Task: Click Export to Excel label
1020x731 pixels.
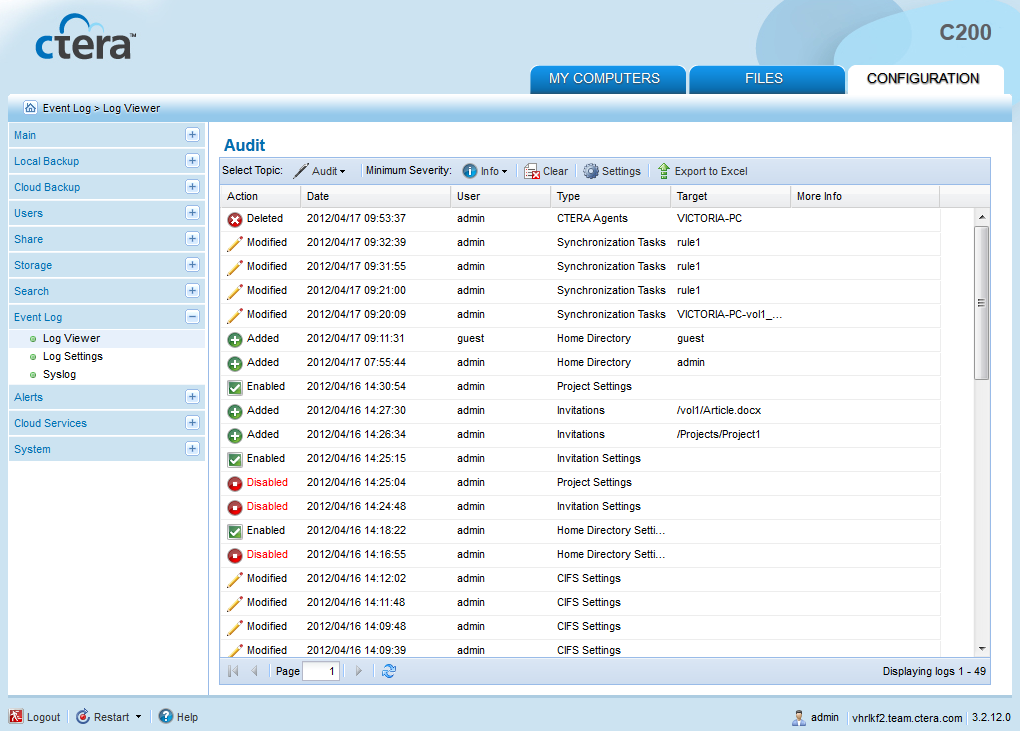Action: point(711,171)
